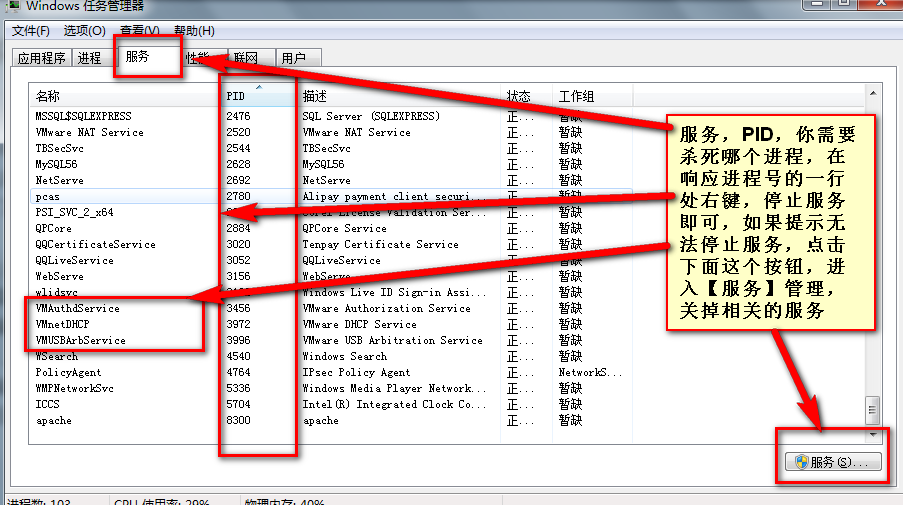Select the apache service name
Screen dimensions: 903x505
coord(54,421)
